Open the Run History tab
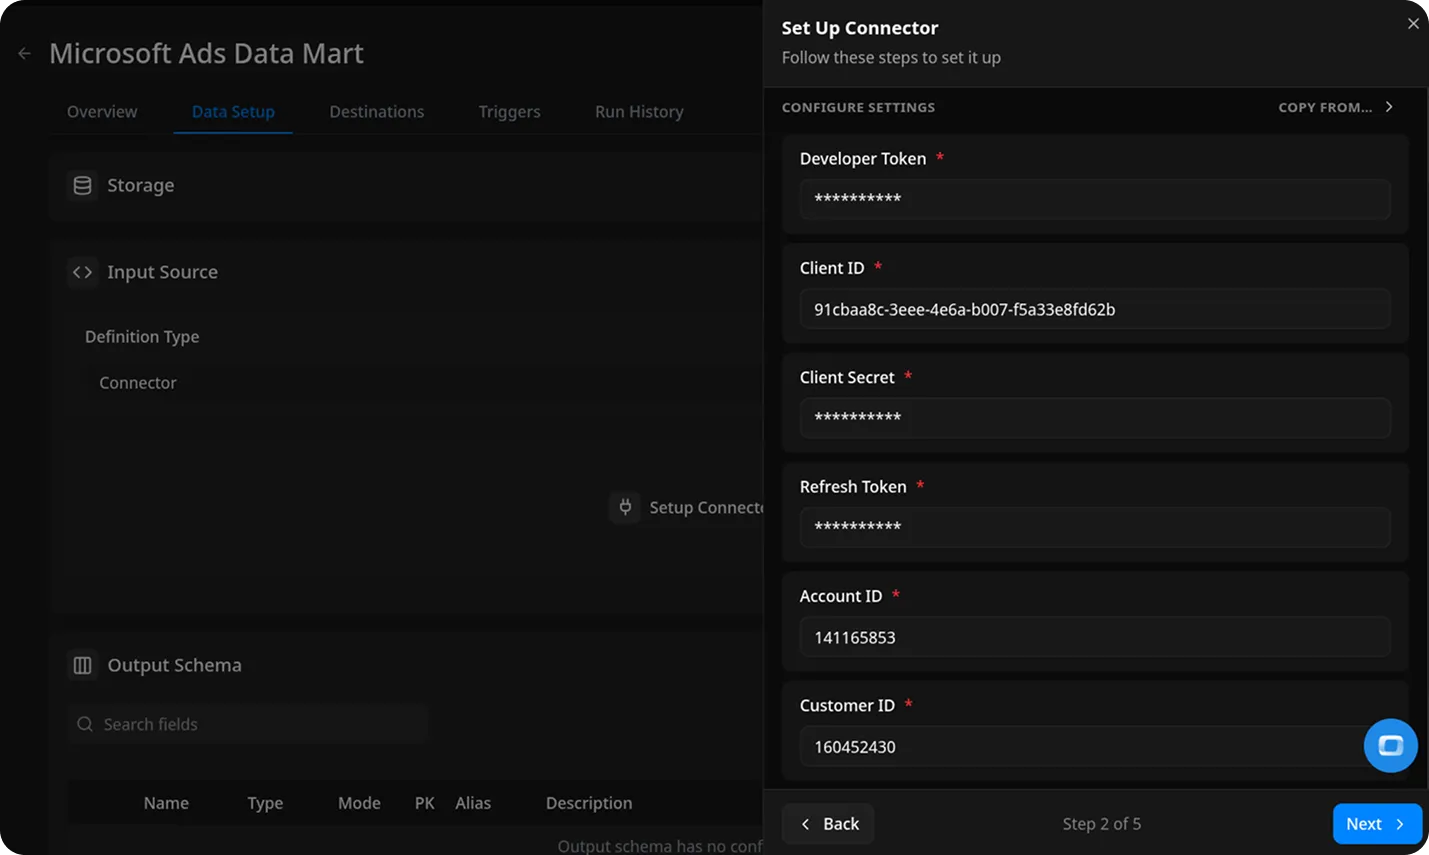This screenshot has height=855, width=1429. 639,112
